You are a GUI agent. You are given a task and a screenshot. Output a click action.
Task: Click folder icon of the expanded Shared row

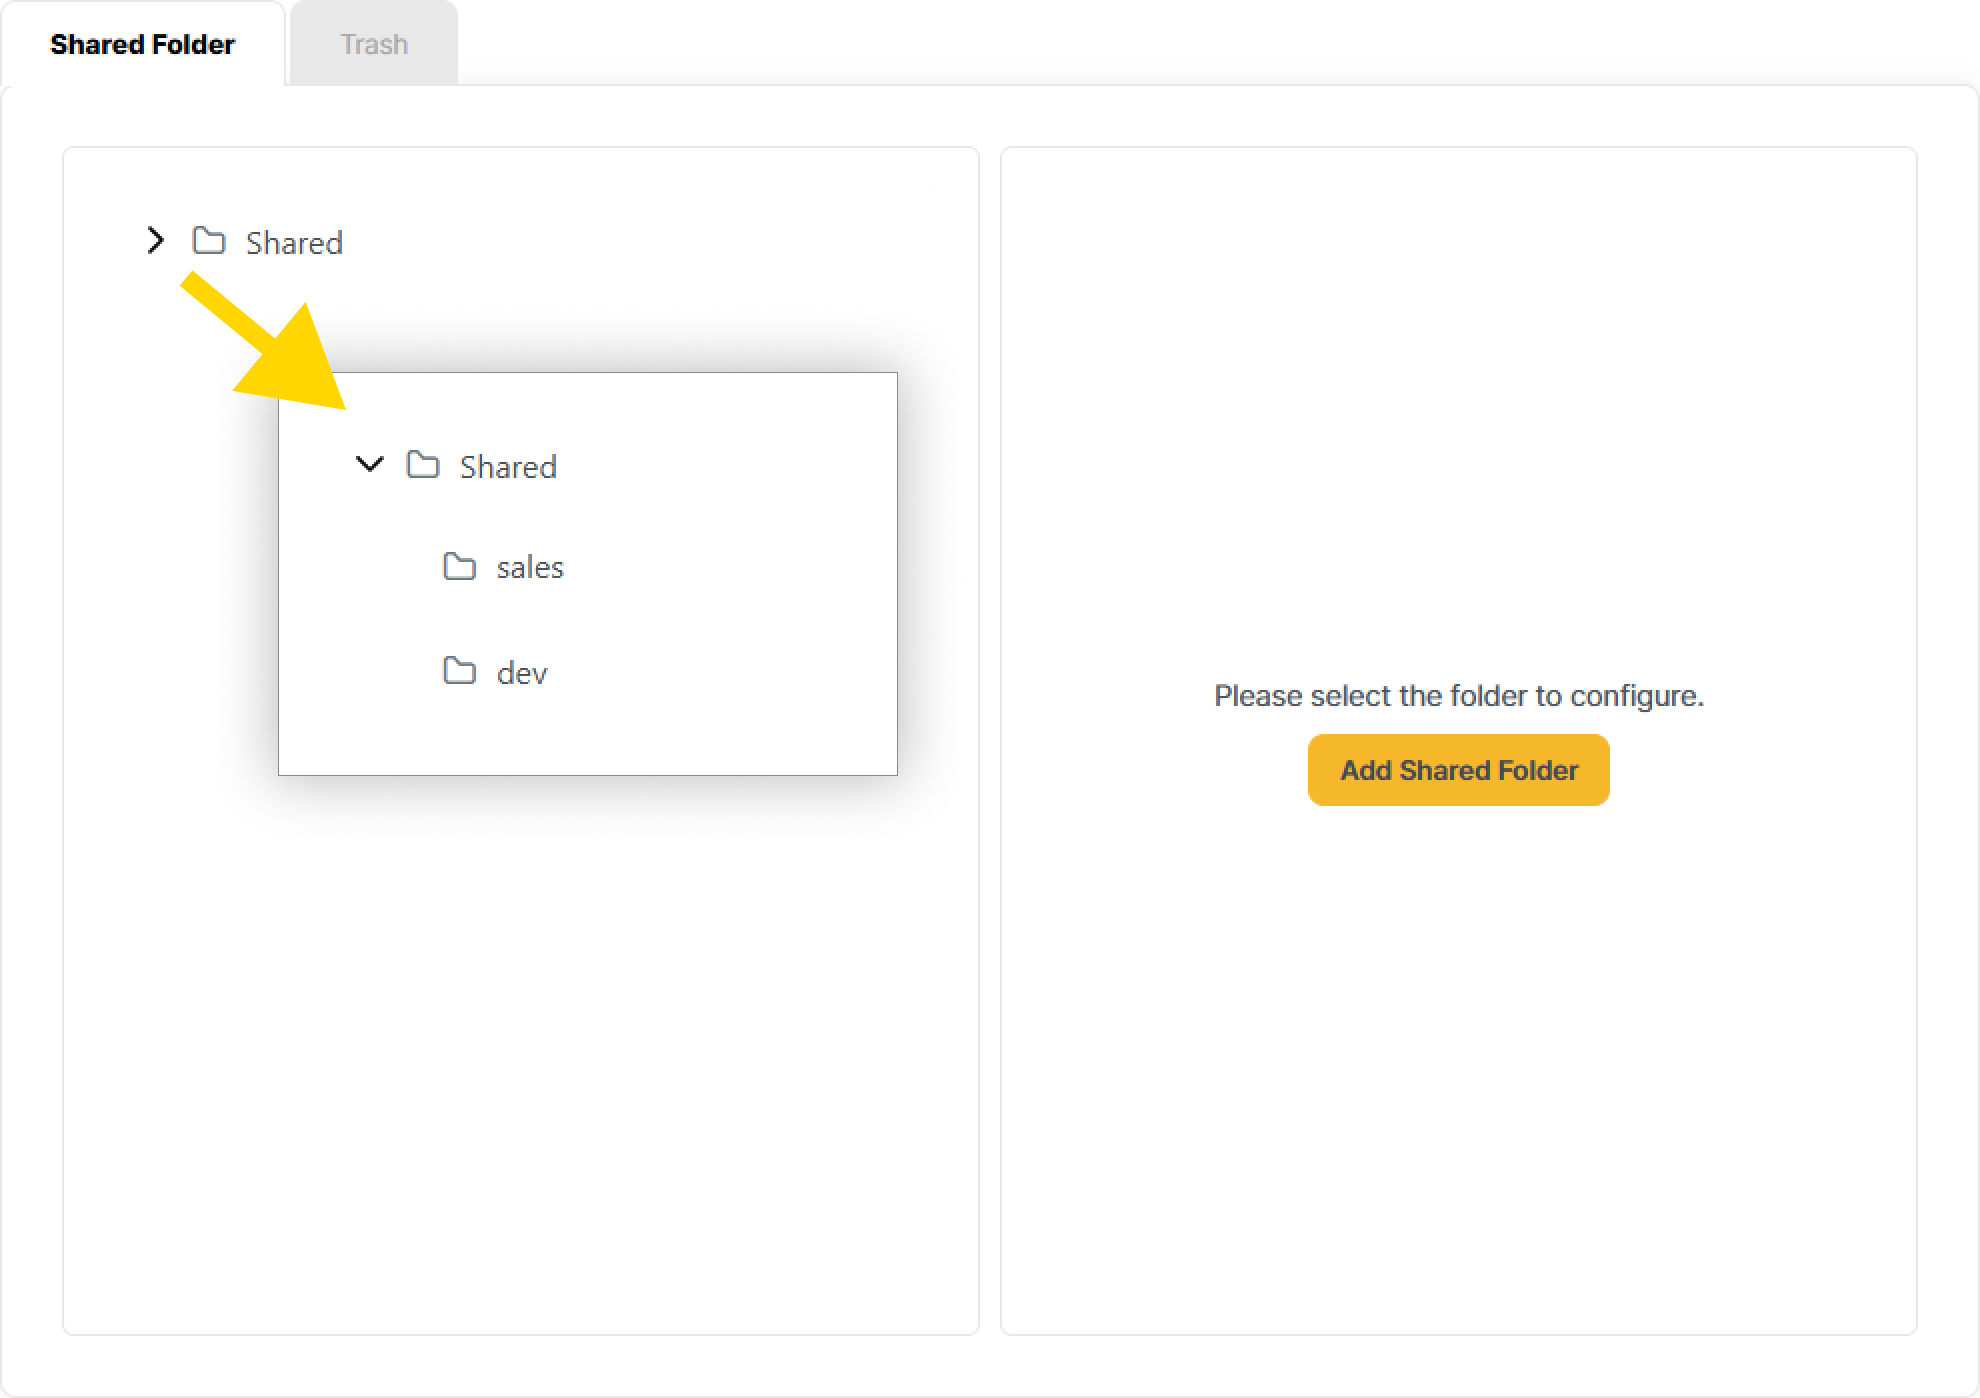(423, 465)
